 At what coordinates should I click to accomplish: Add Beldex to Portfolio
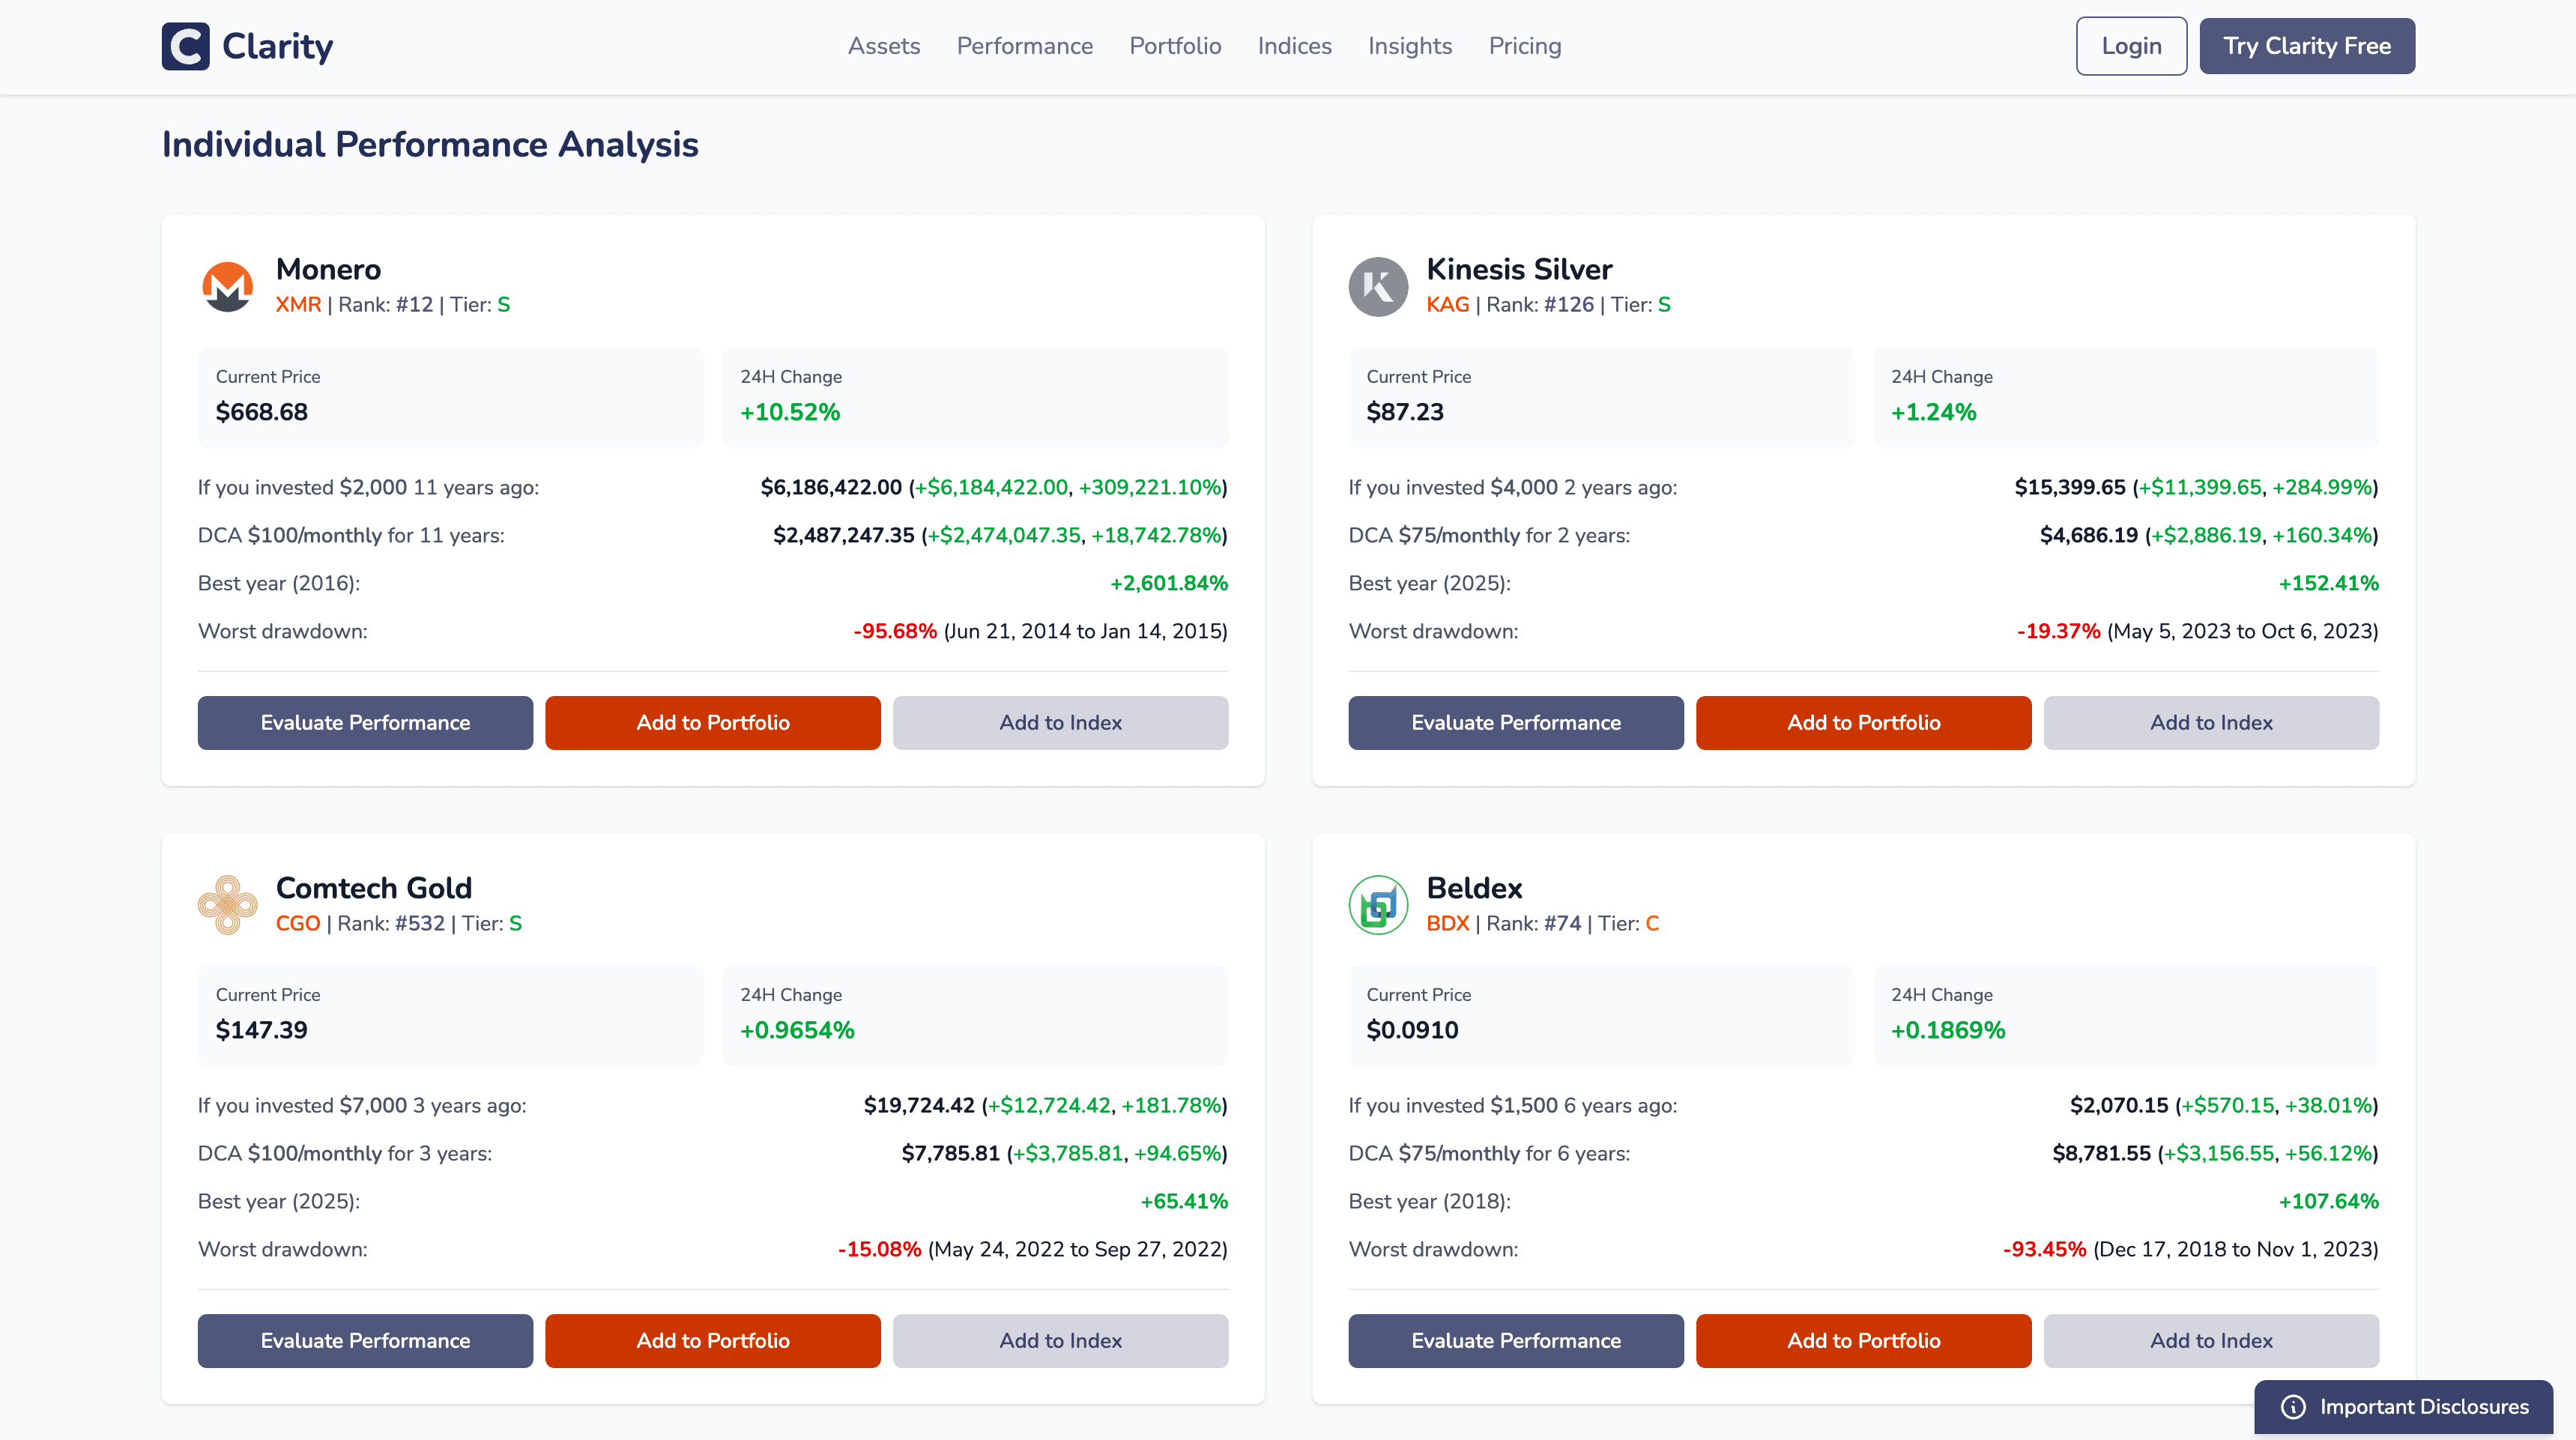pyautogui.click(x=1863, y=1340)
